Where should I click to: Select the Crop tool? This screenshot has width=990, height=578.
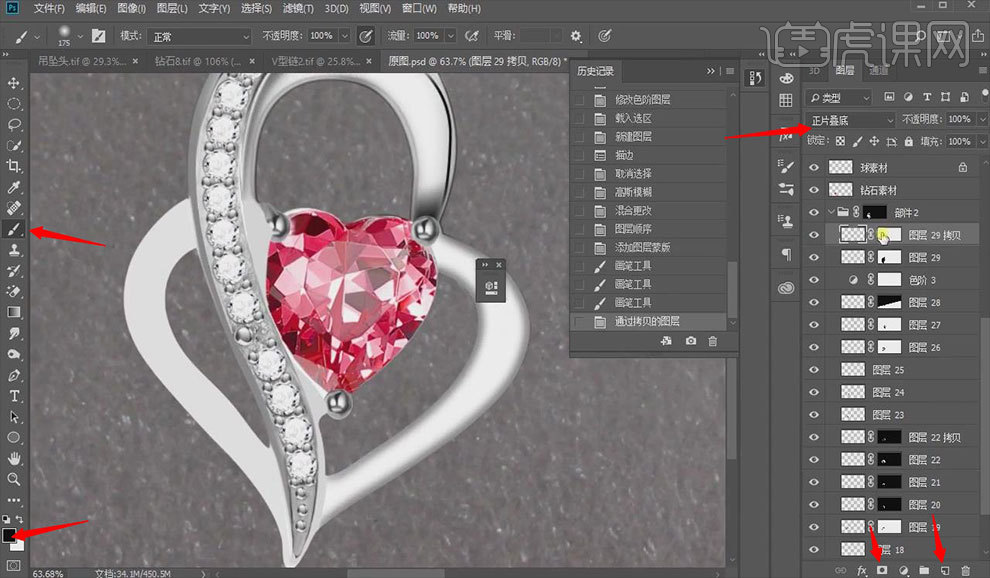[14, 166]
